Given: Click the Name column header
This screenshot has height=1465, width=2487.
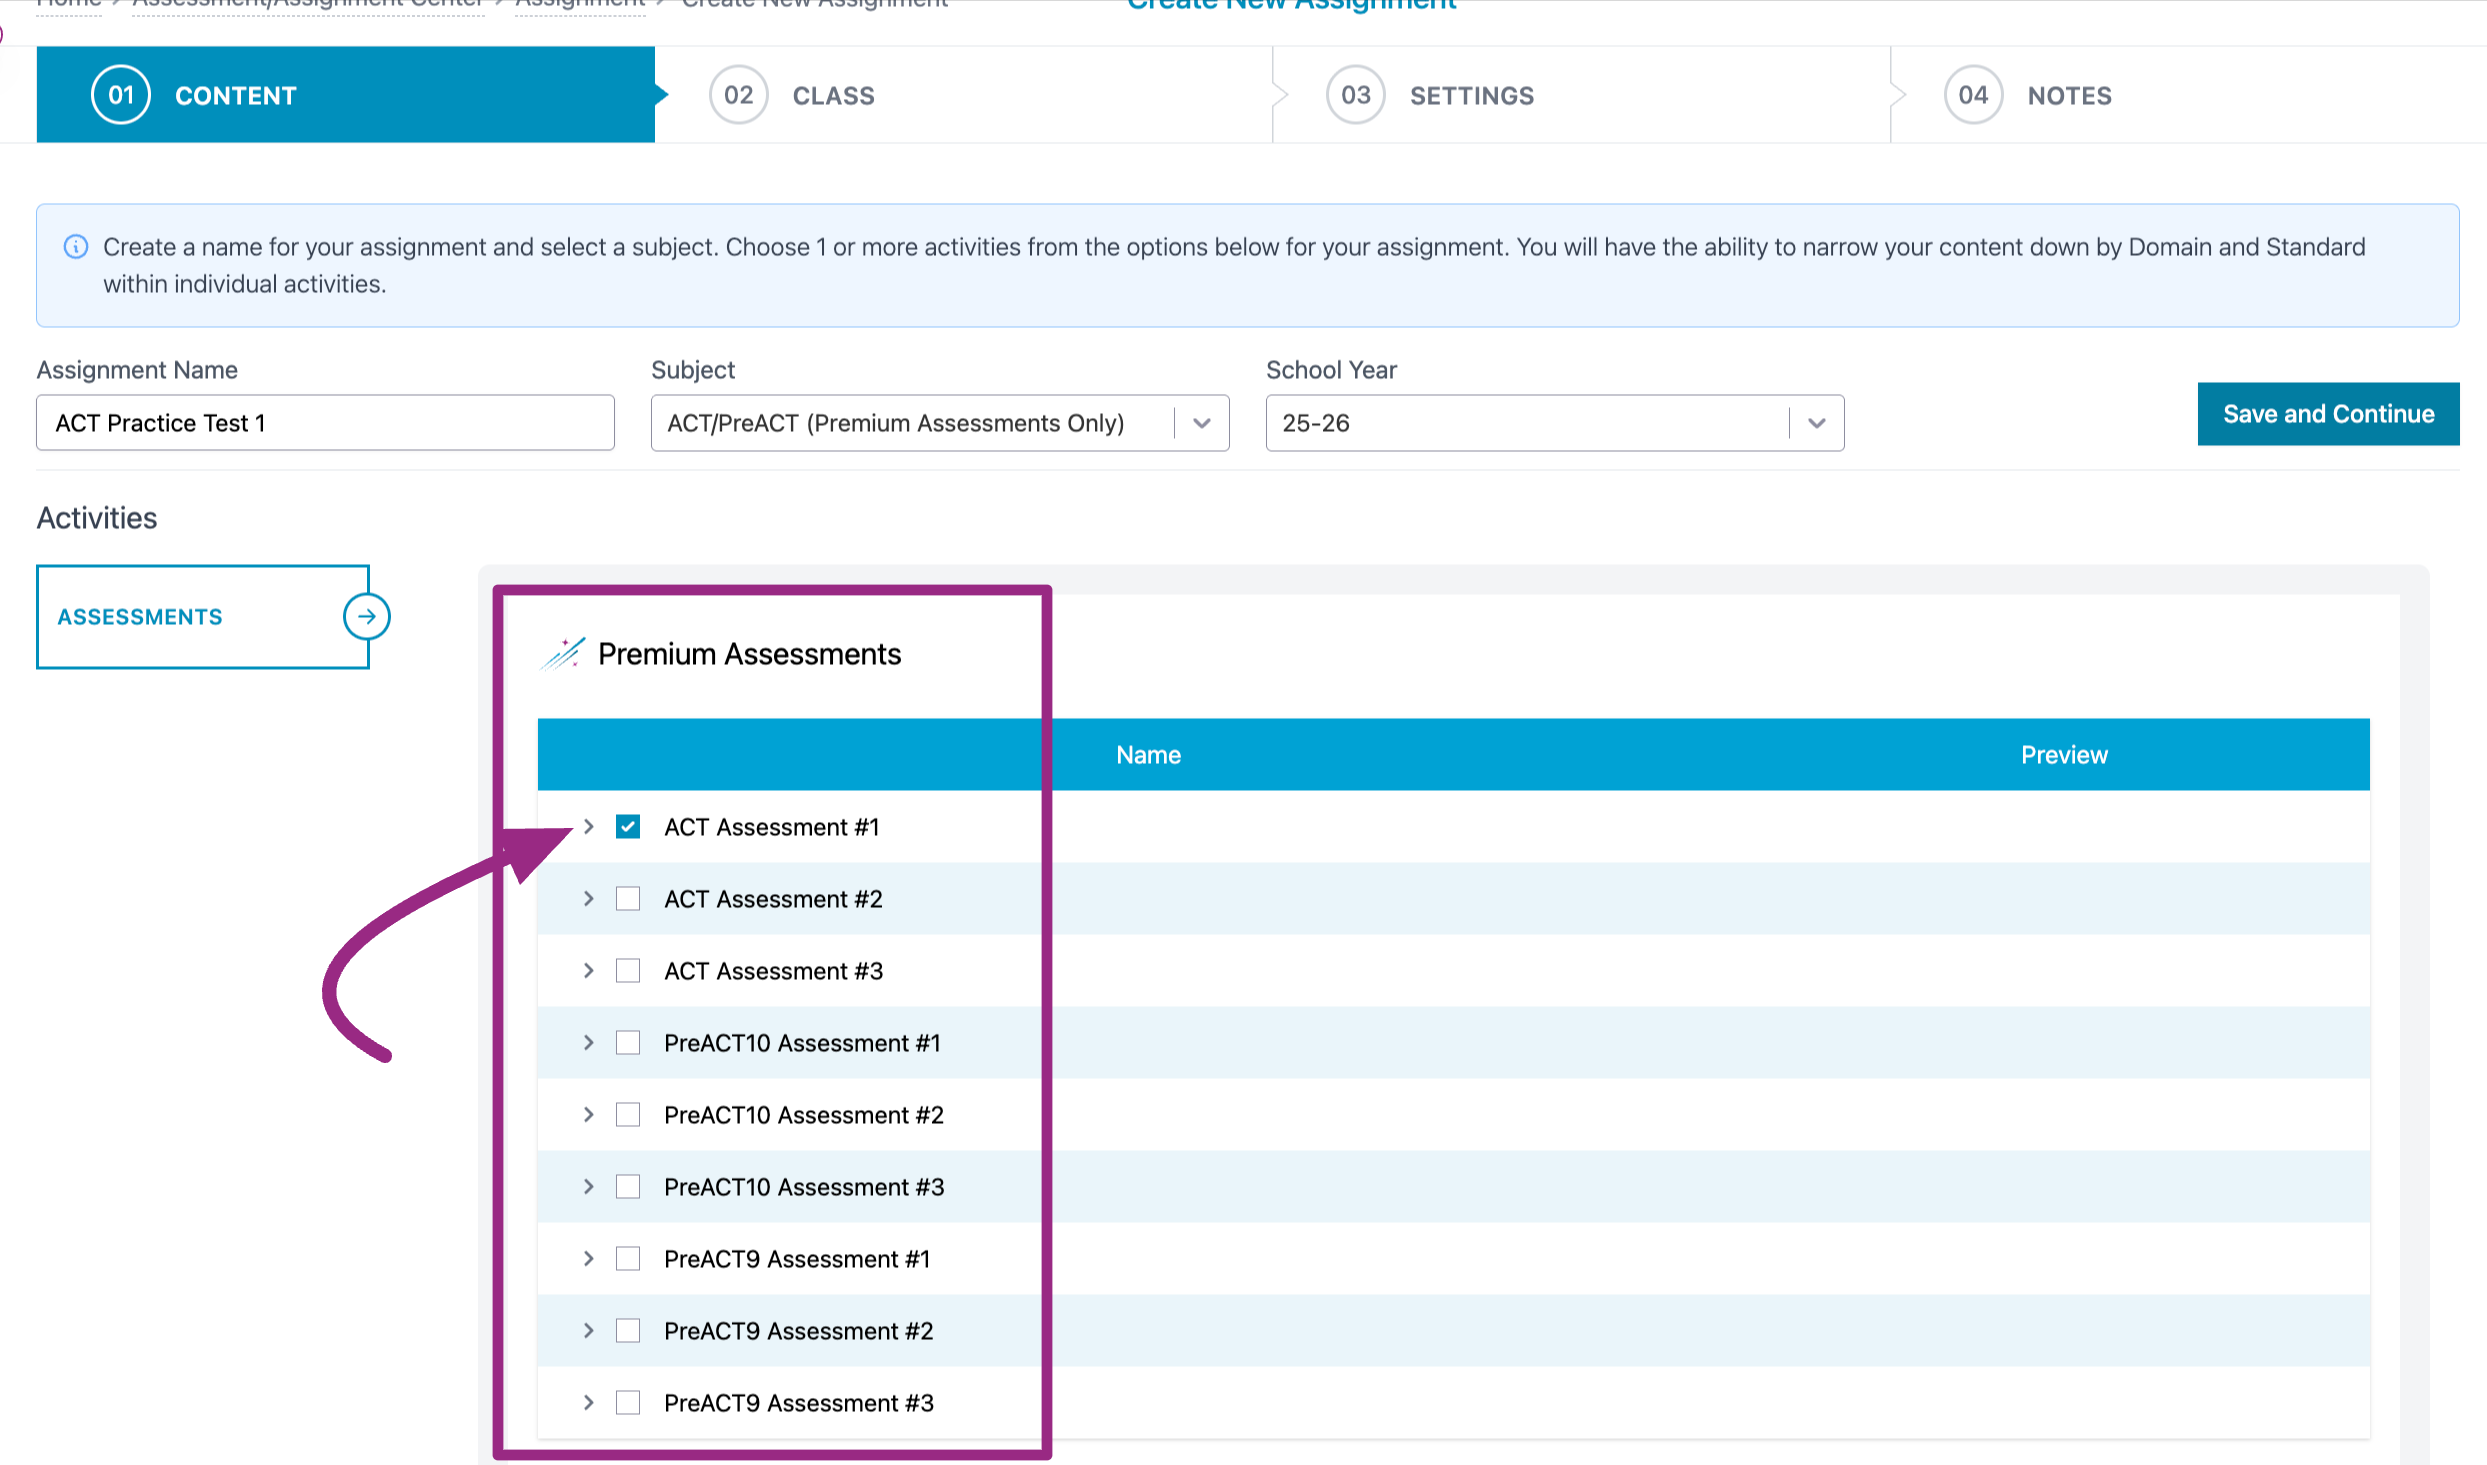Looking at the screenshot, I should 1148,755.
